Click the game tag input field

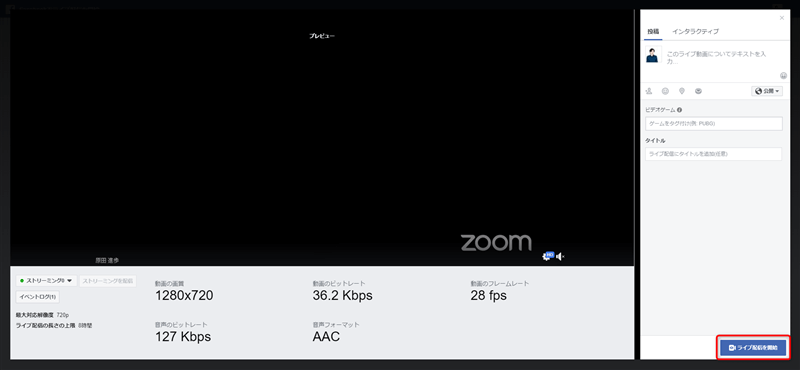[x=713, y=124]
